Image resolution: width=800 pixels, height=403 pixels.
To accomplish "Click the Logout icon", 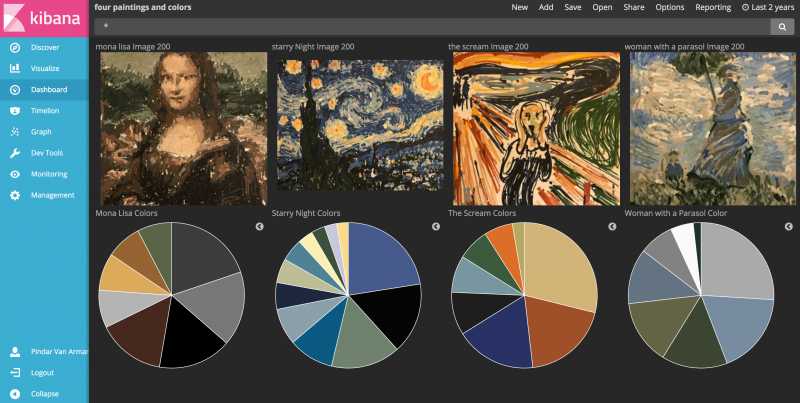I will [x=15, y=373].
